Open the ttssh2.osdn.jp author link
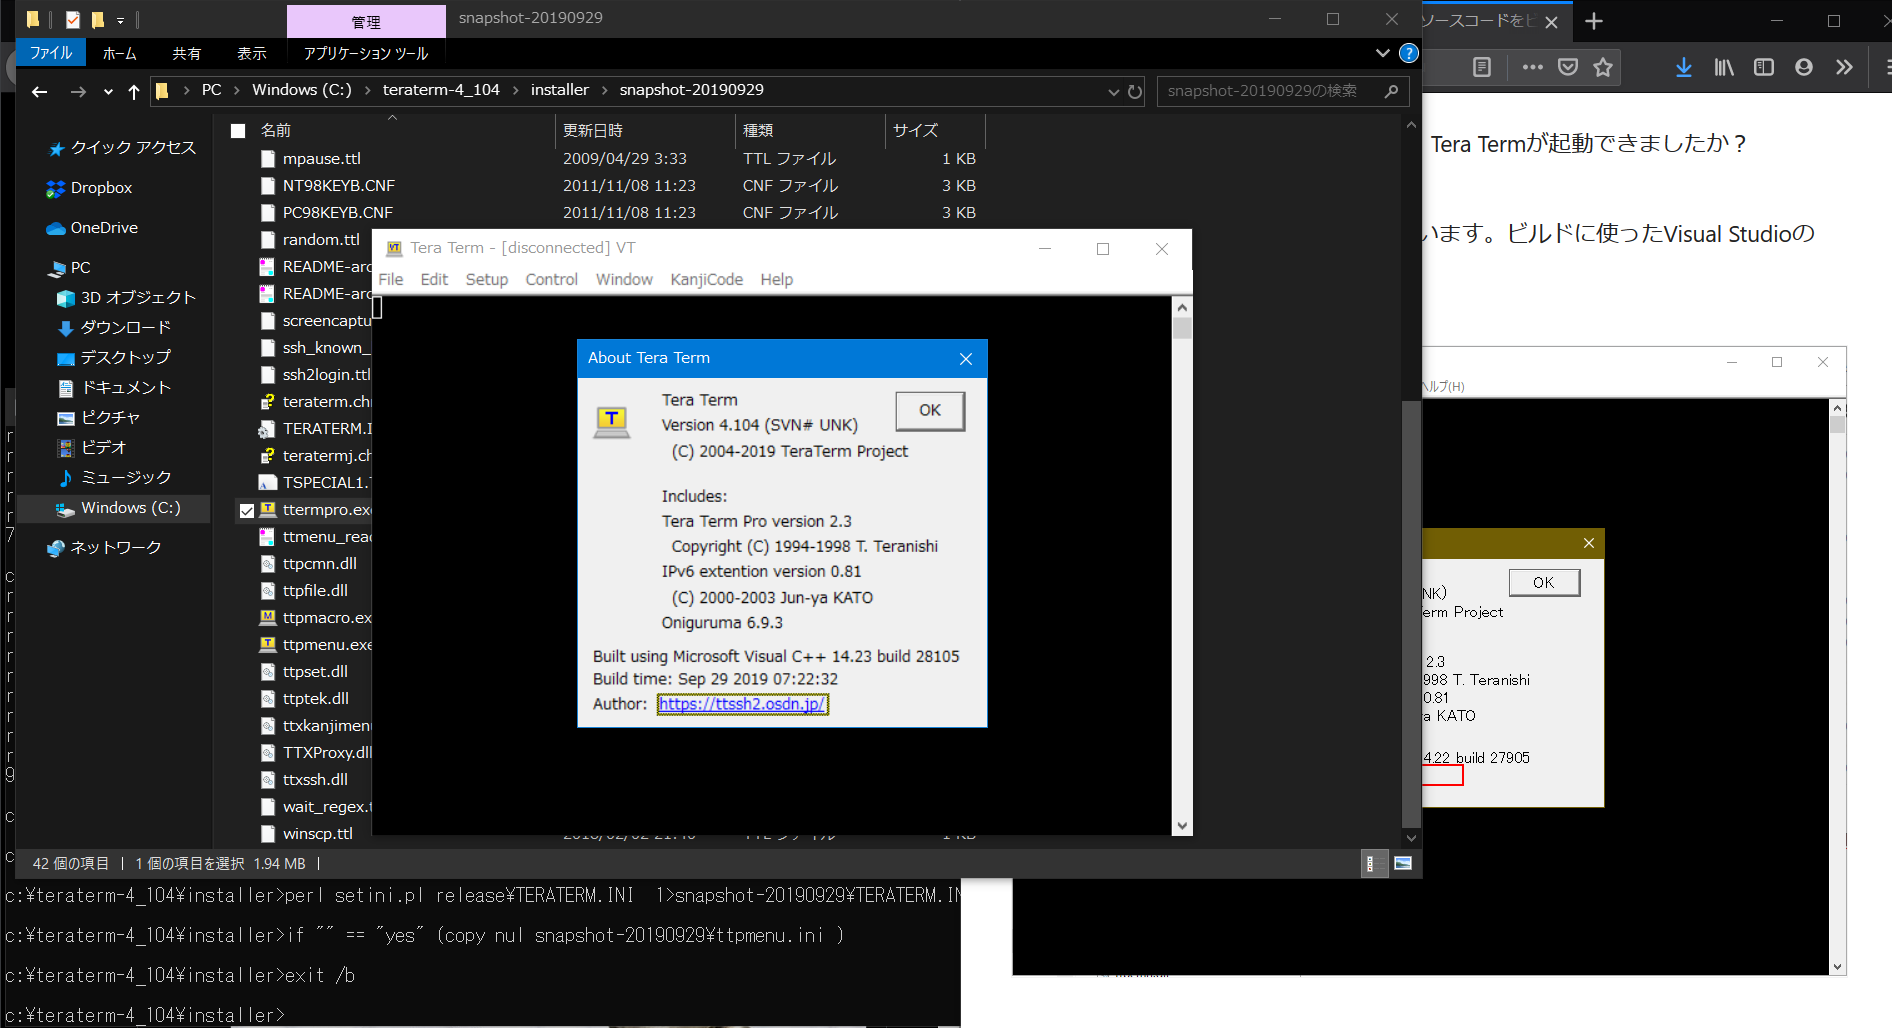1892x1028 pixels. 742,704
